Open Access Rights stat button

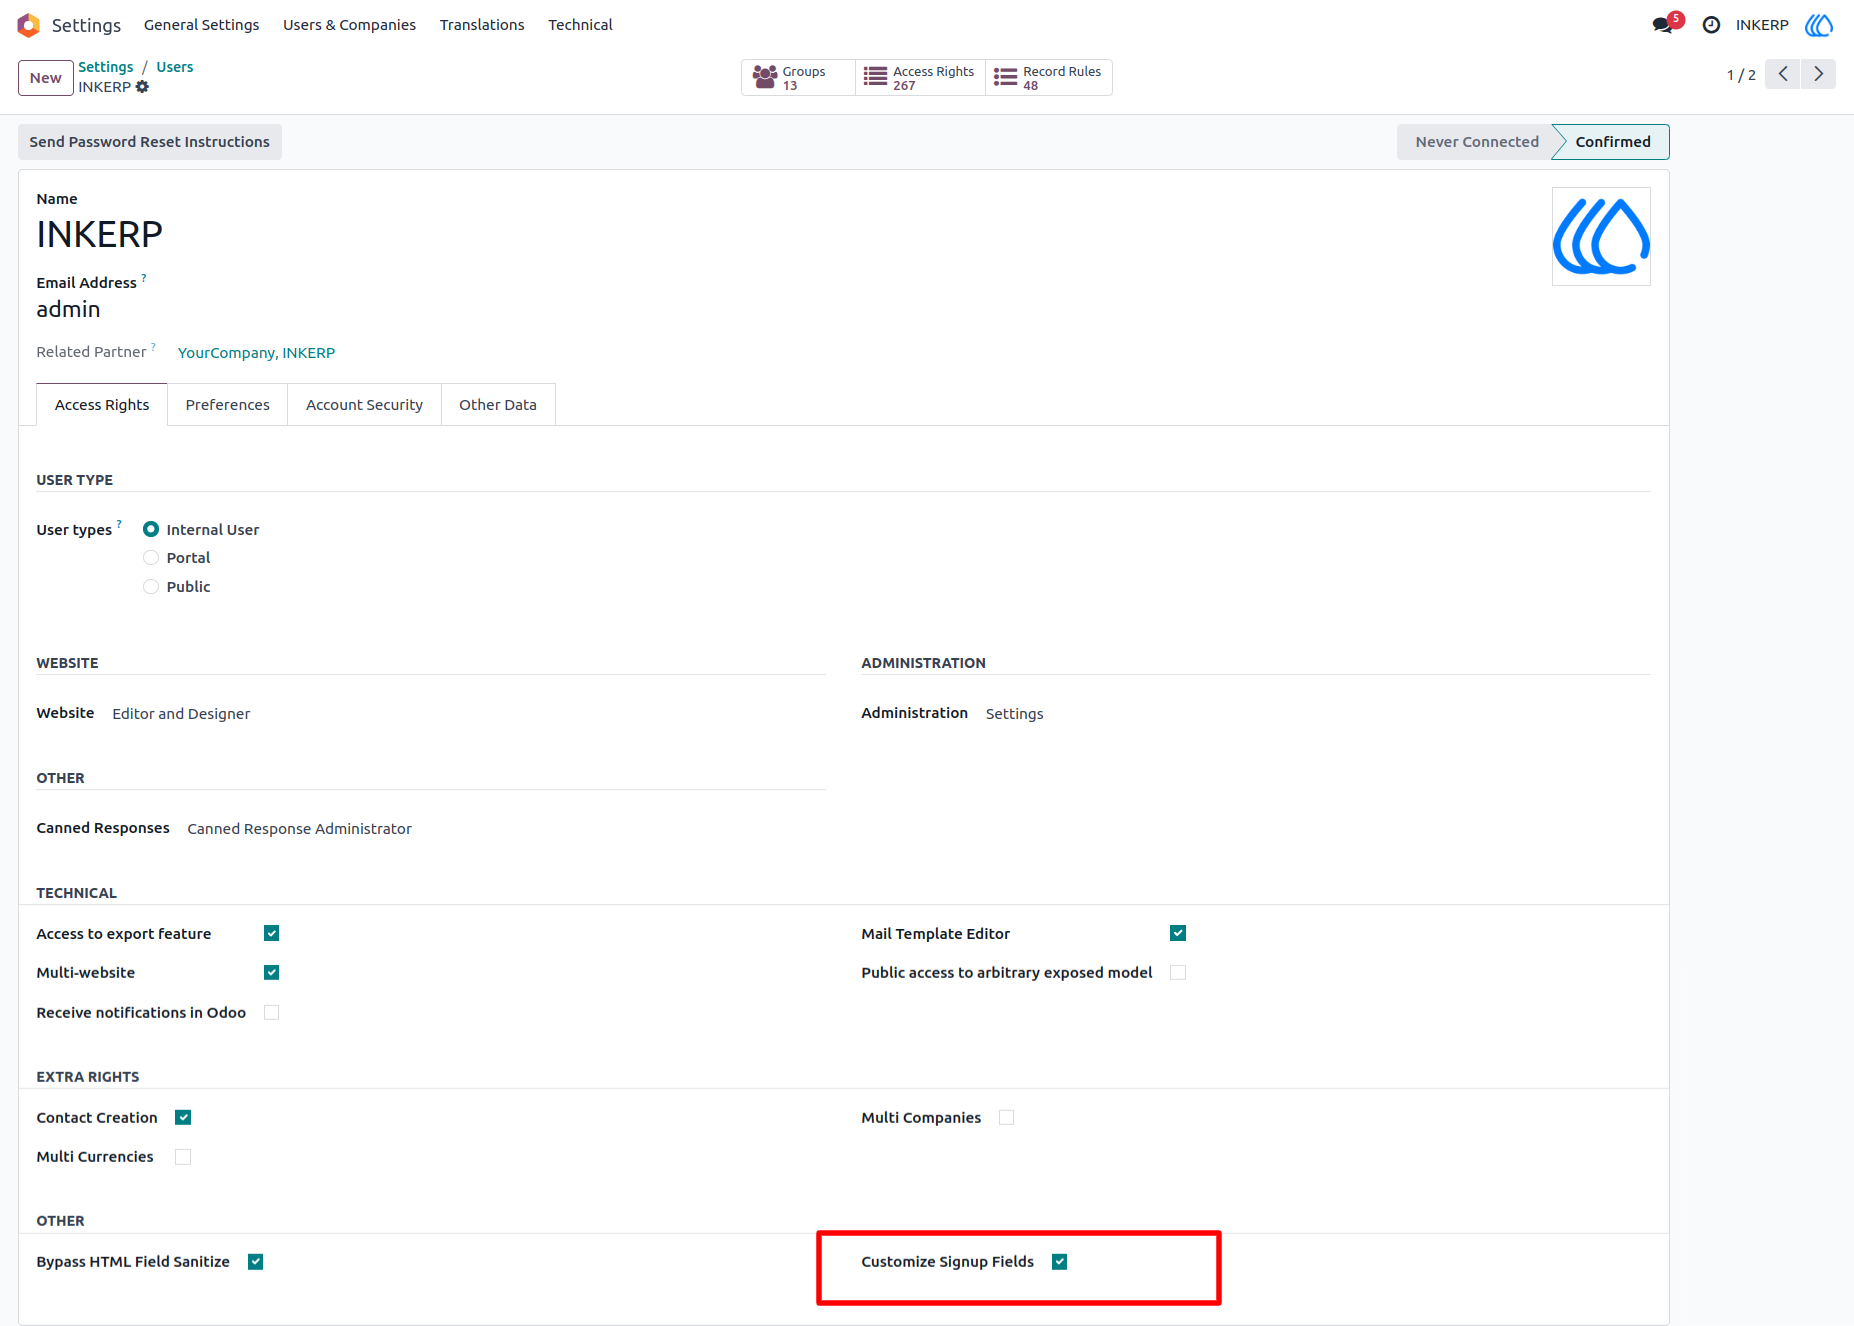point(920,78)
